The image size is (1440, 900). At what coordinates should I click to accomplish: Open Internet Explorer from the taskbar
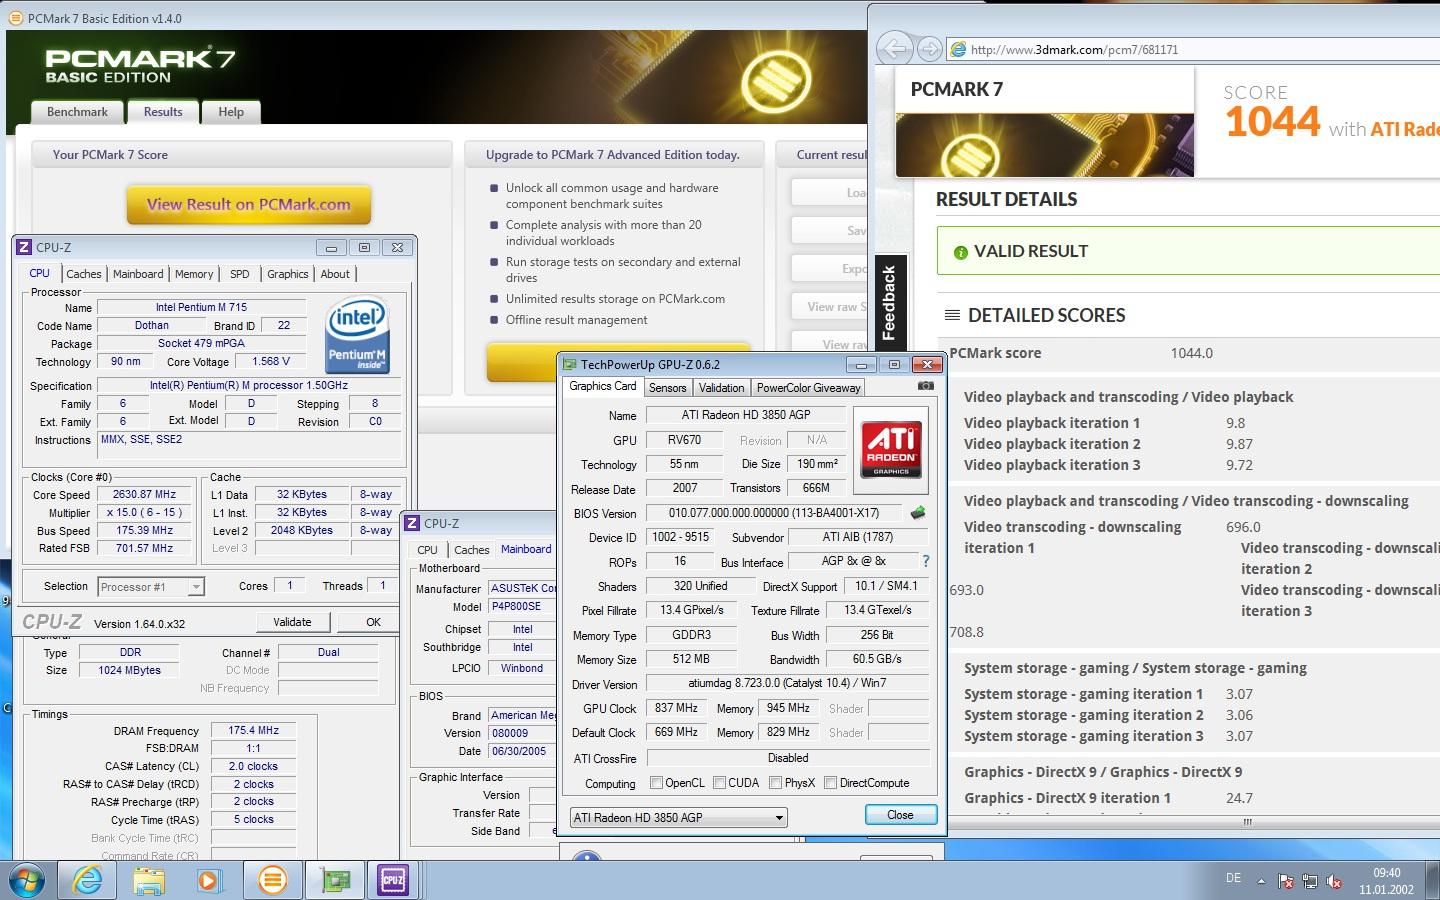point(88,880)
